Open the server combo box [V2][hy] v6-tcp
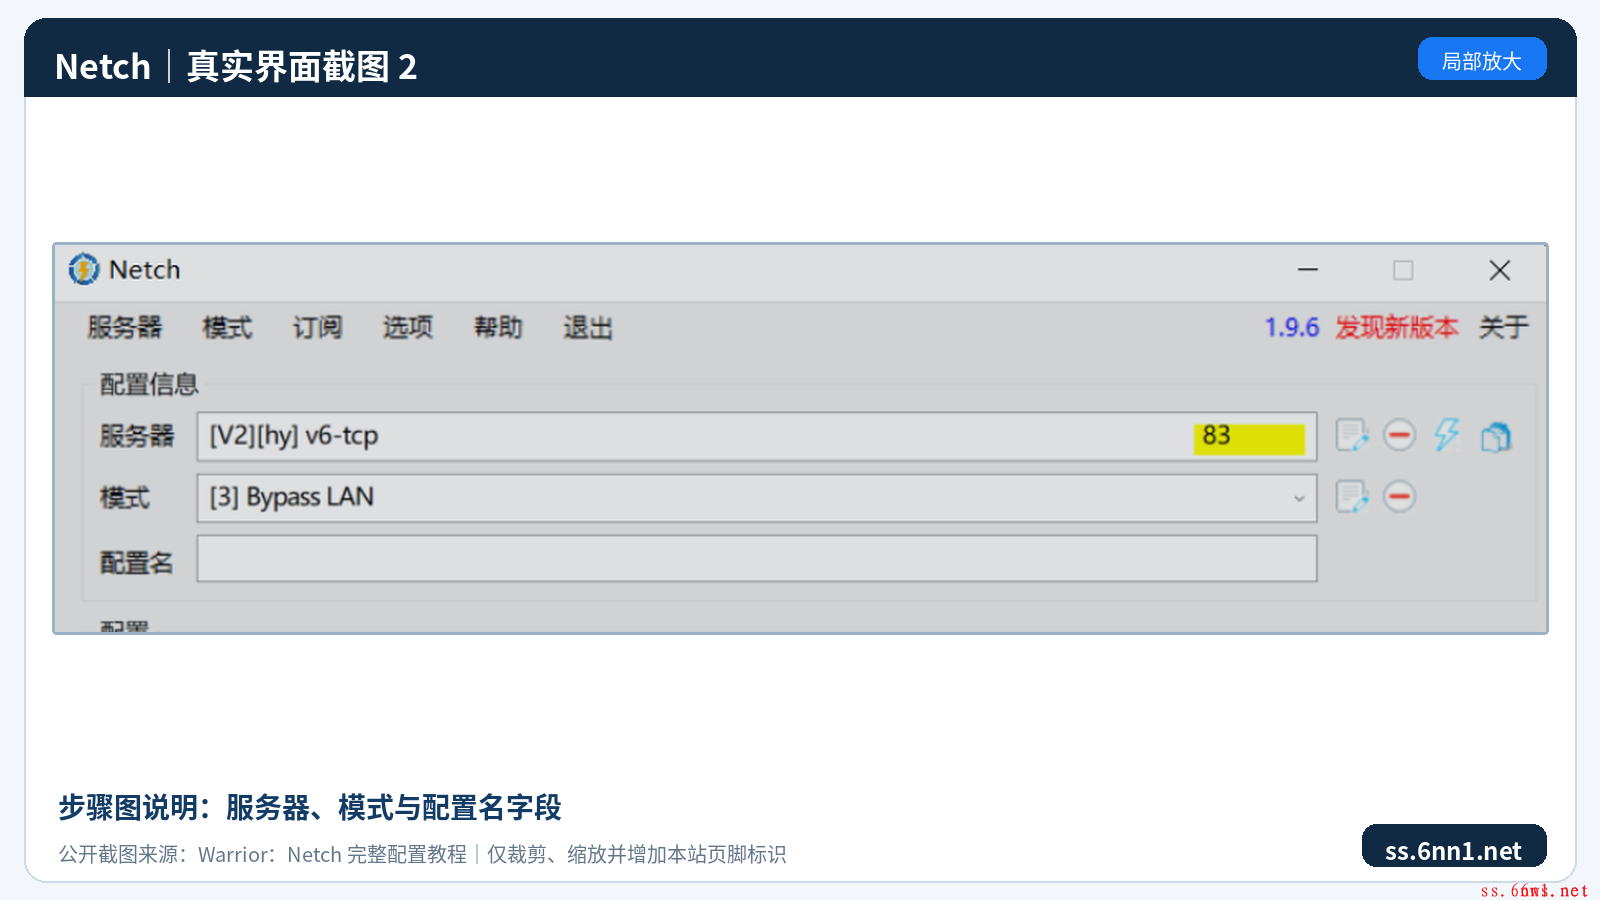 click(x=757, y=436)
